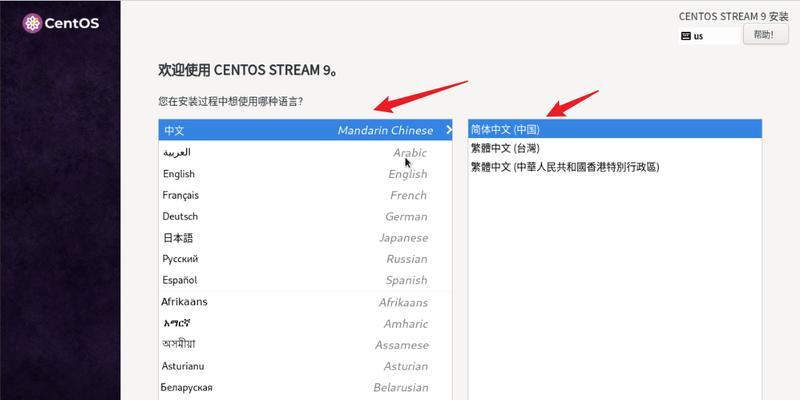Choose Asturianu Asturian language

coord(305,366)
